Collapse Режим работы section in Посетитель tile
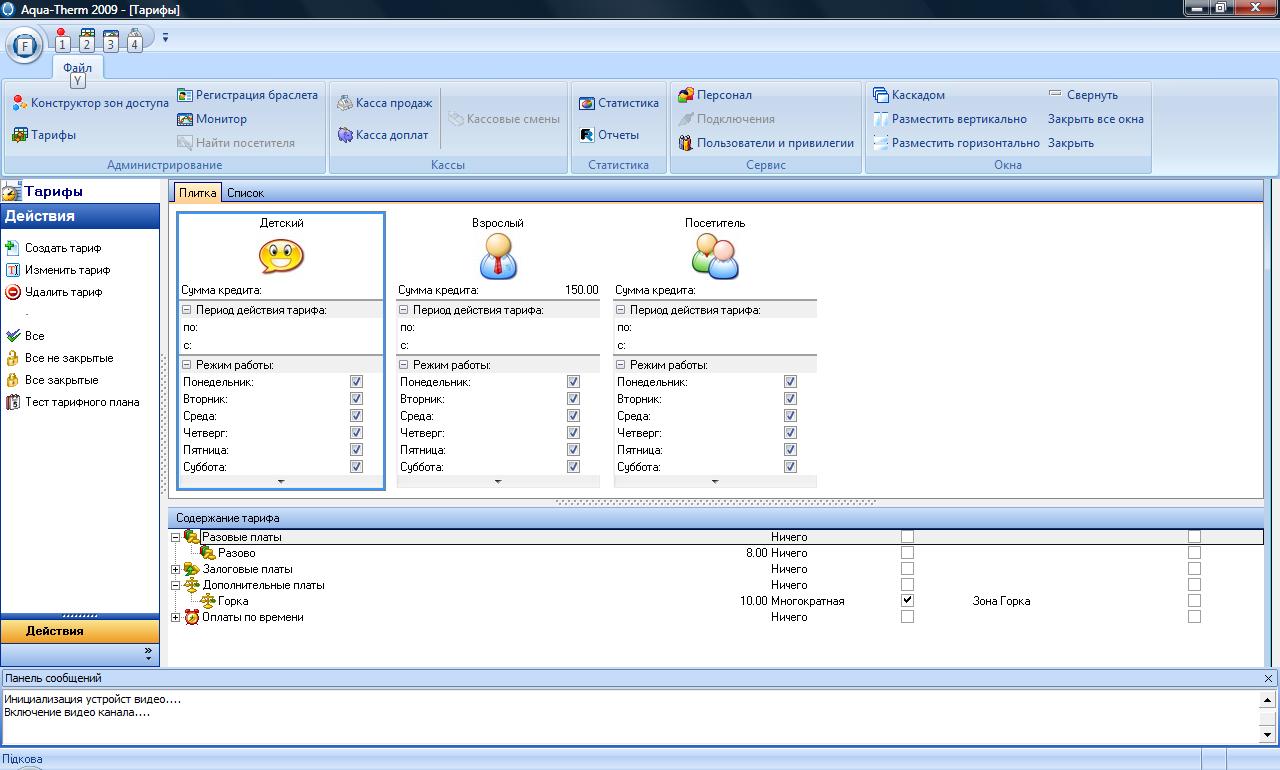Image resolution: width=1280 pixels, height=770 pixels. click(621, 365)
